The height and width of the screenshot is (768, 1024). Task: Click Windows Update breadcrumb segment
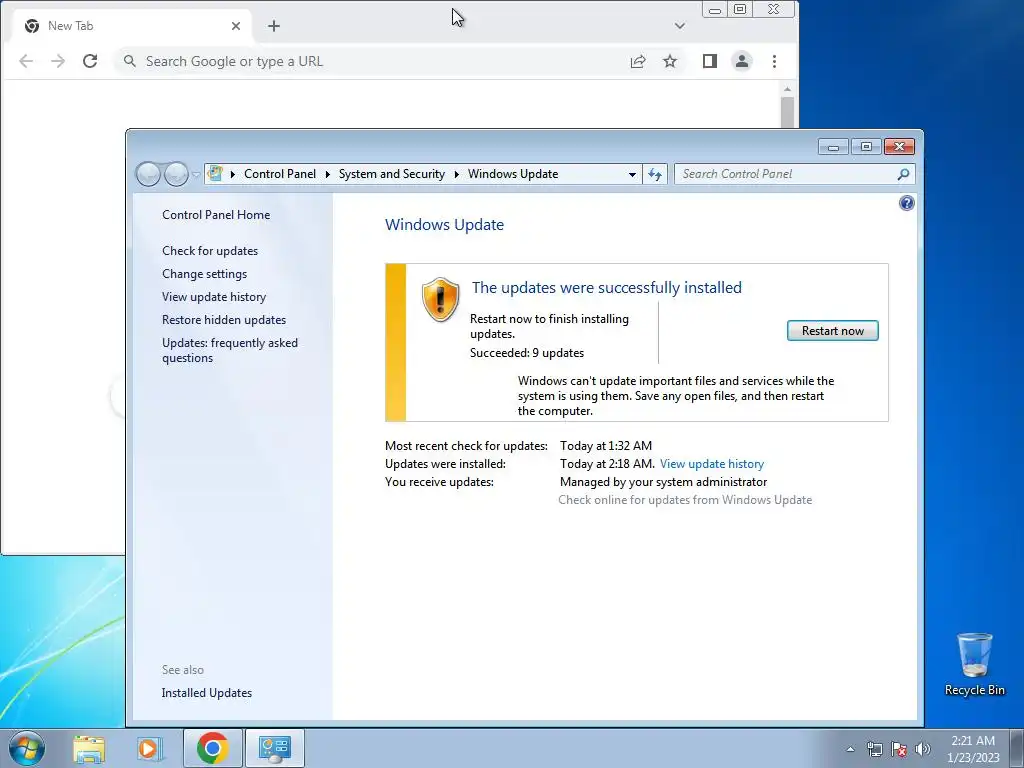tap(513, 174)
